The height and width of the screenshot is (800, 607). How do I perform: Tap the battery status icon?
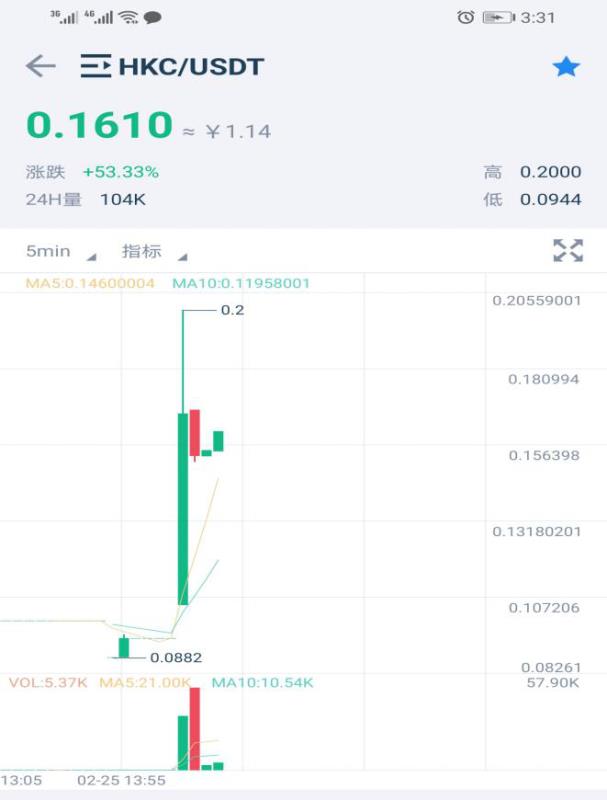pyautogui.click(x=497, y=17)
